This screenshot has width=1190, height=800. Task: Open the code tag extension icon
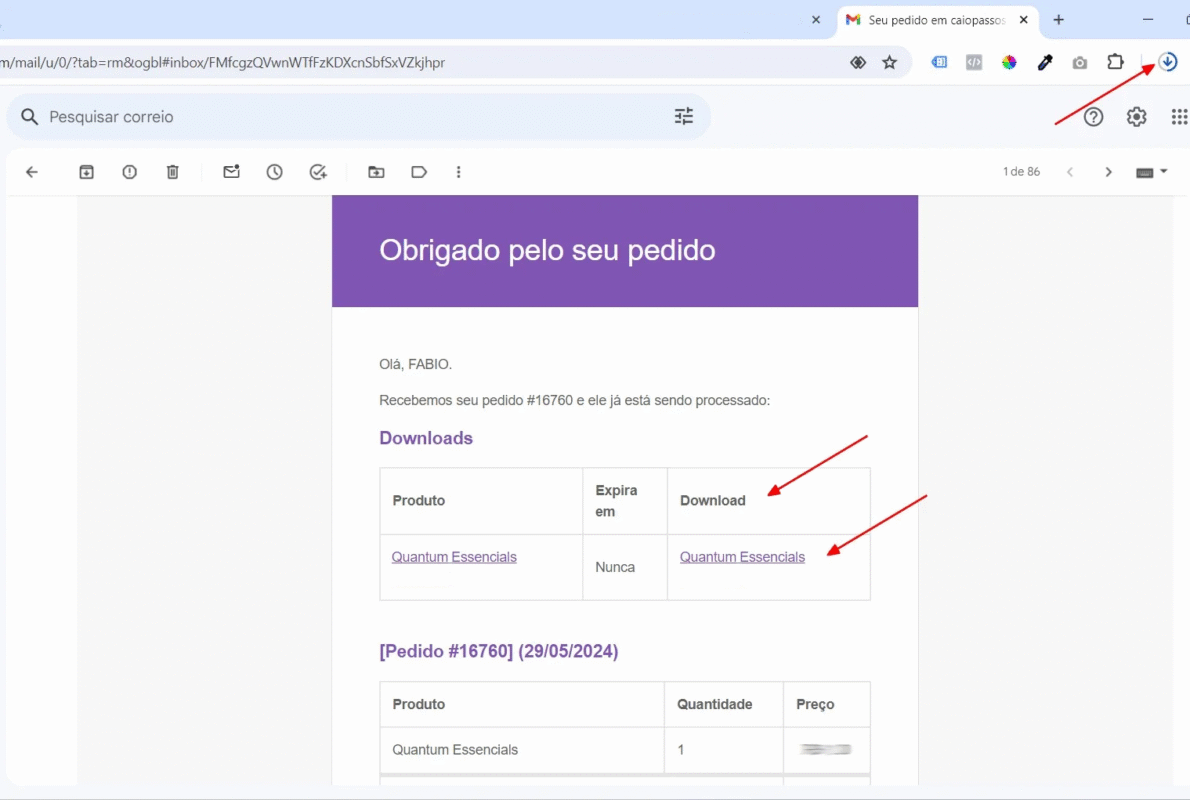tap(974, 62)
